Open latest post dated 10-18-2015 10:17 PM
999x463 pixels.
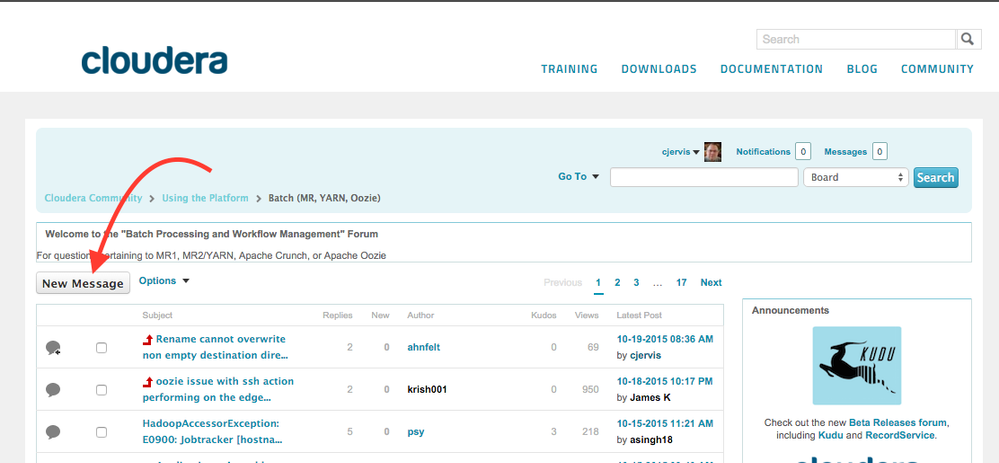[665, 381]
